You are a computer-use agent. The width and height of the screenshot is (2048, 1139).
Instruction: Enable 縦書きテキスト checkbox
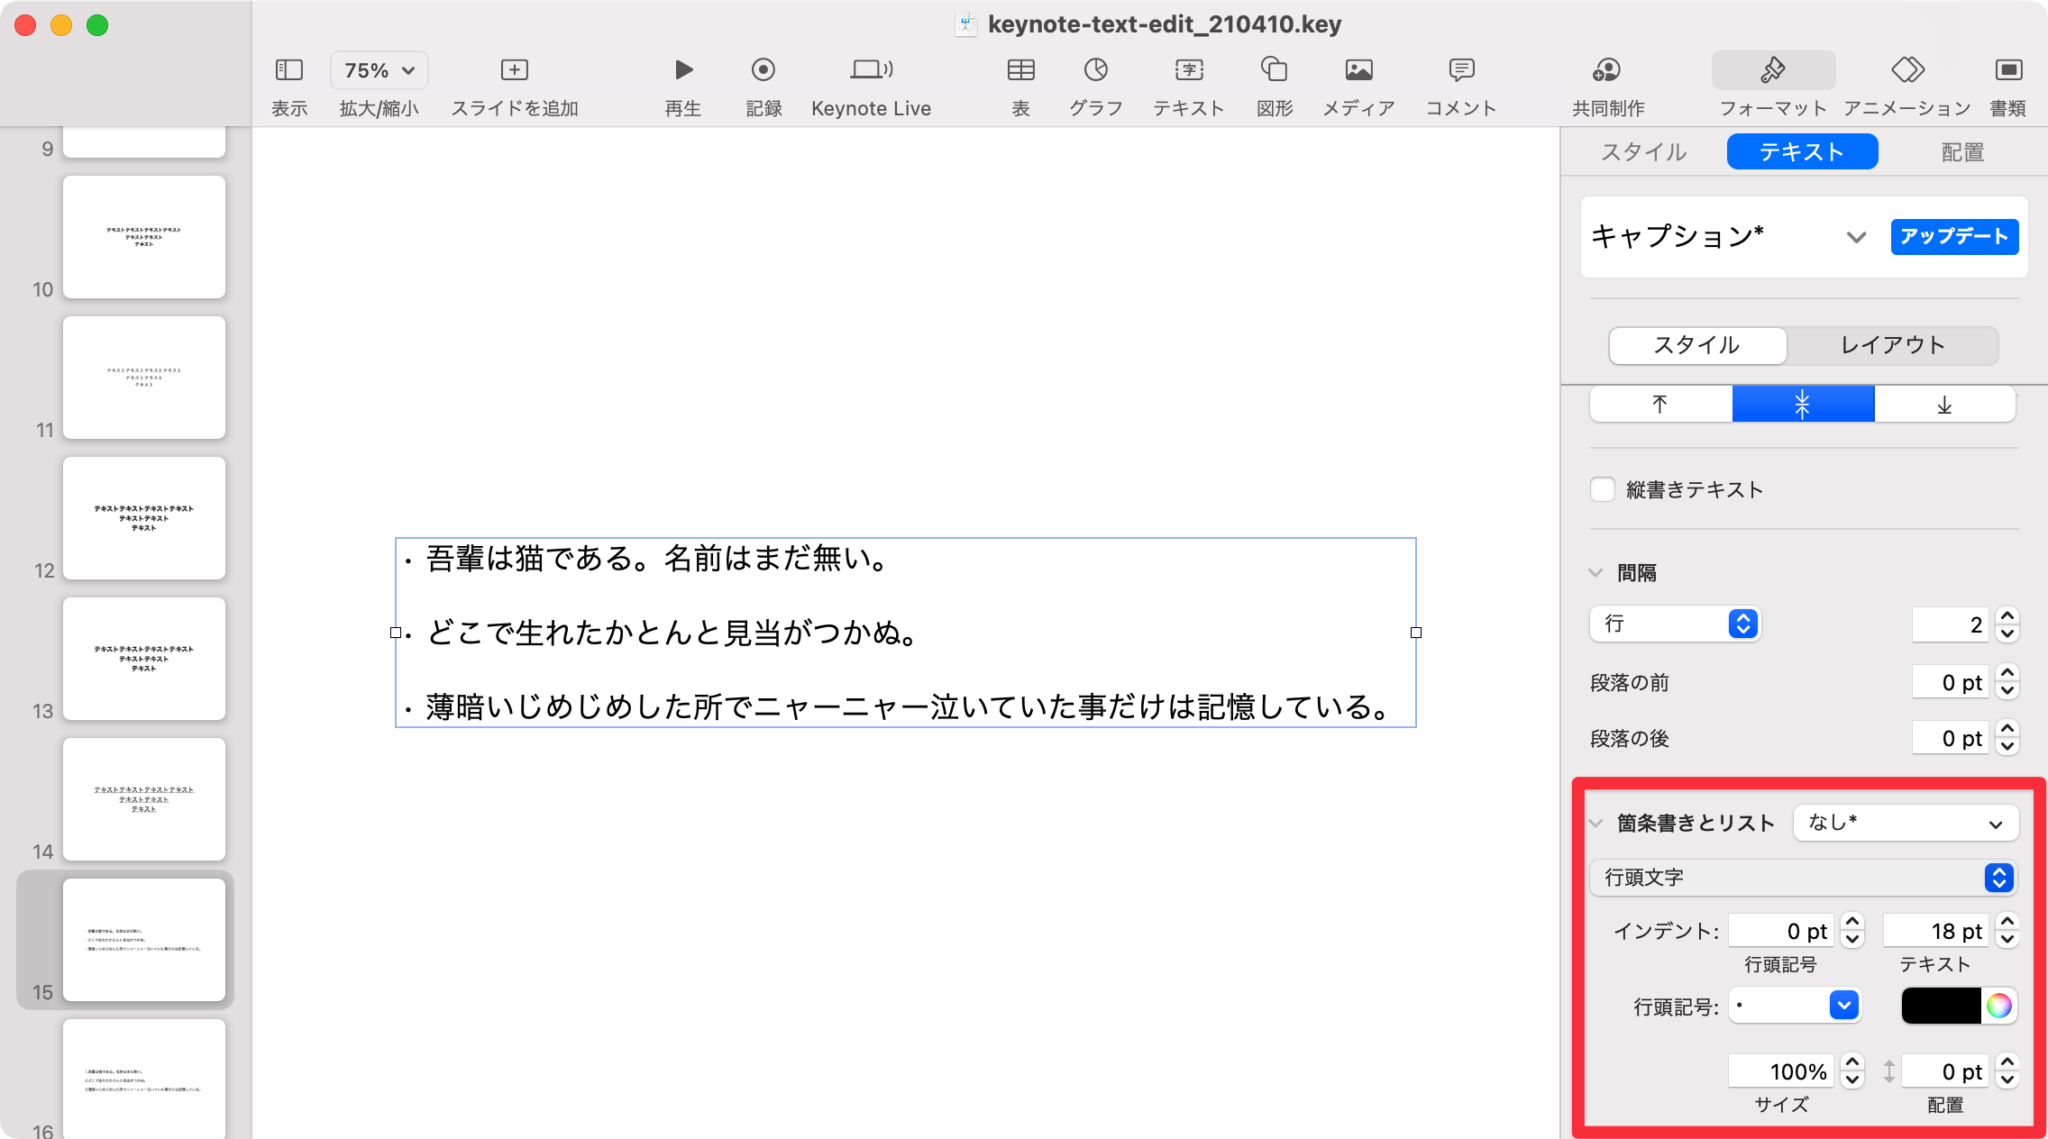pos(1602,489)
